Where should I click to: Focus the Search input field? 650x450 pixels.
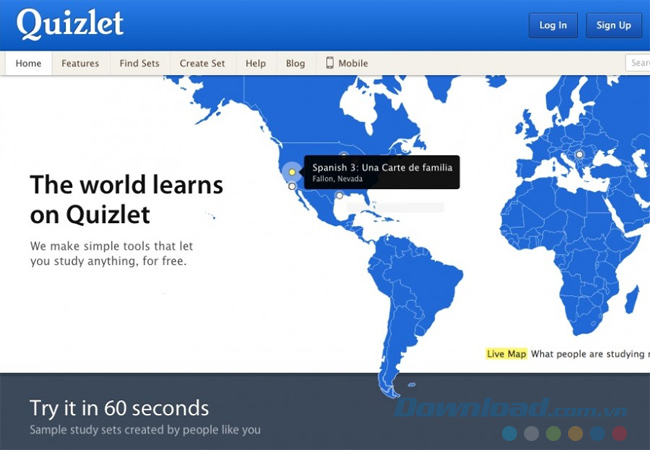[x=638, y=63]
